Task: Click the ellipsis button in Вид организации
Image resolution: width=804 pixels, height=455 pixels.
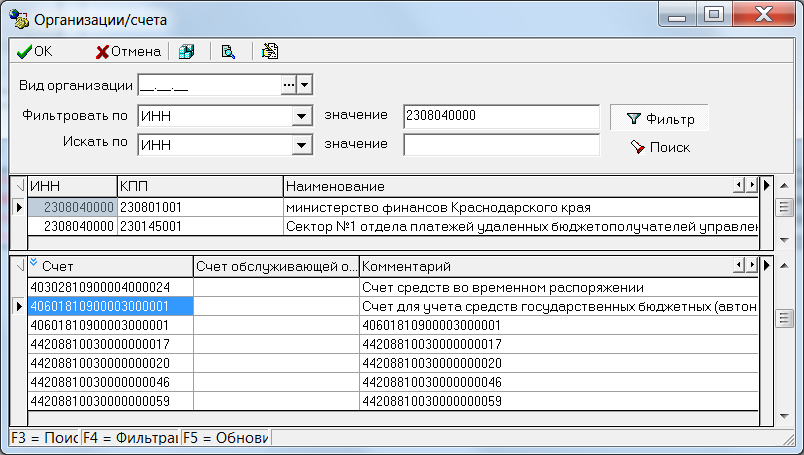Action: [288, 86]
